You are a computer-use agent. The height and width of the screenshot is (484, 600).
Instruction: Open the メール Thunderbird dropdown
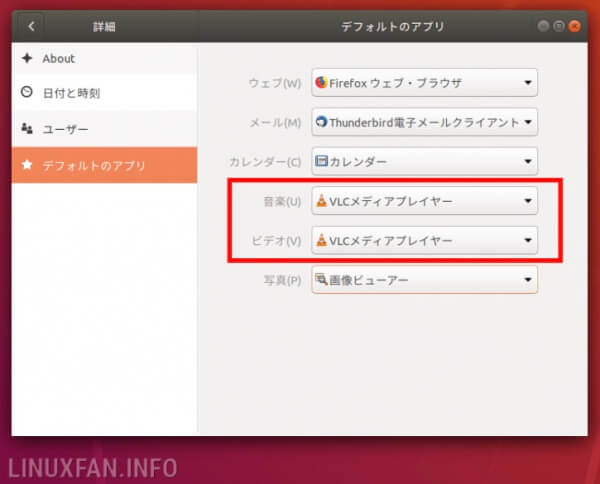click(424, 122)
